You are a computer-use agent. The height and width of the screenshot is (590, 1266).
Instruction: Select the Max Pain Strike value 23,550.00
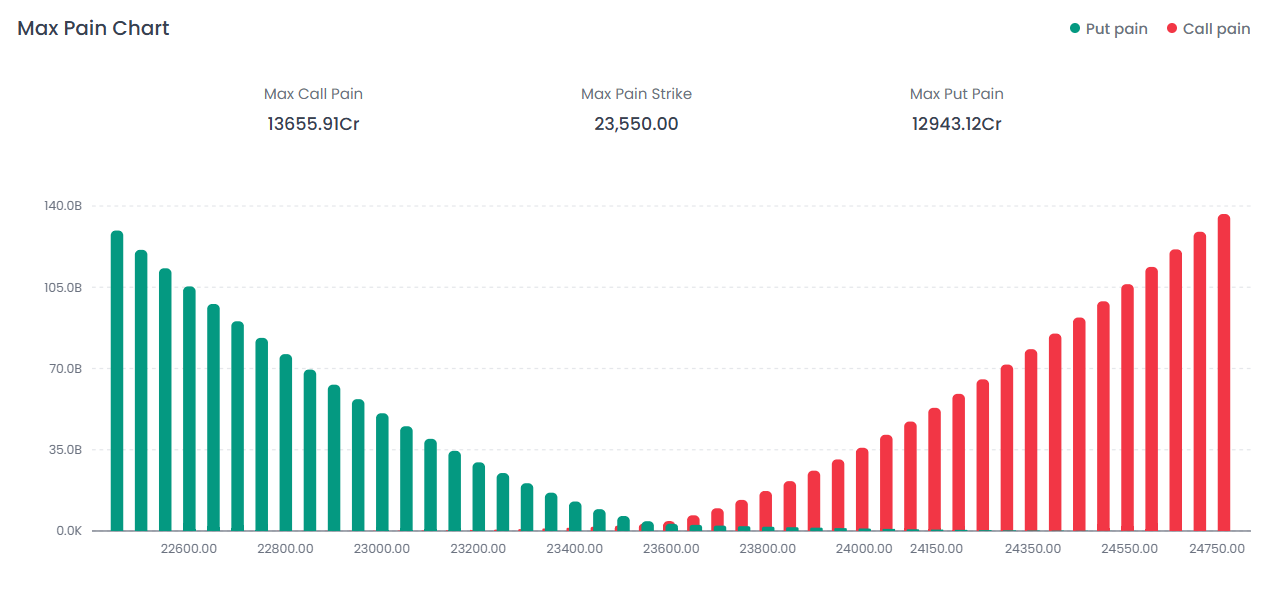tap(636, 124)
